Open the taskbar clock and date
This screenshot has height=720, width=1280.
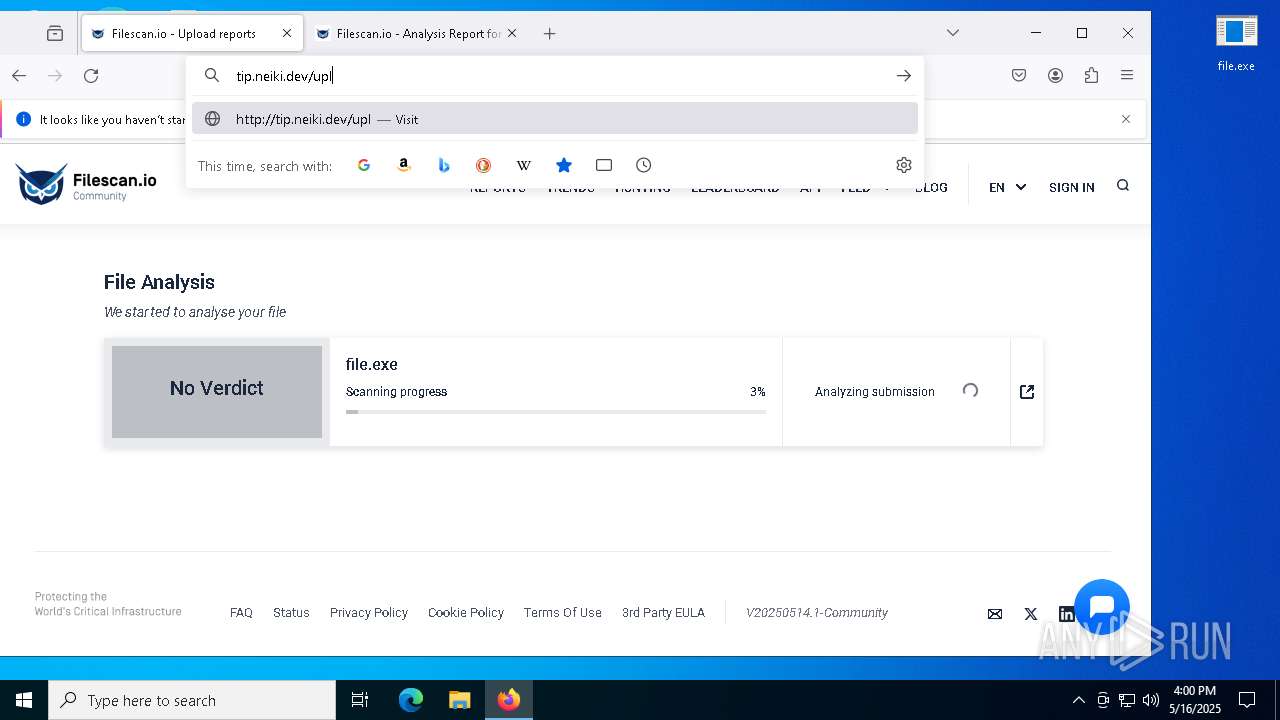tap(1195, 700)
